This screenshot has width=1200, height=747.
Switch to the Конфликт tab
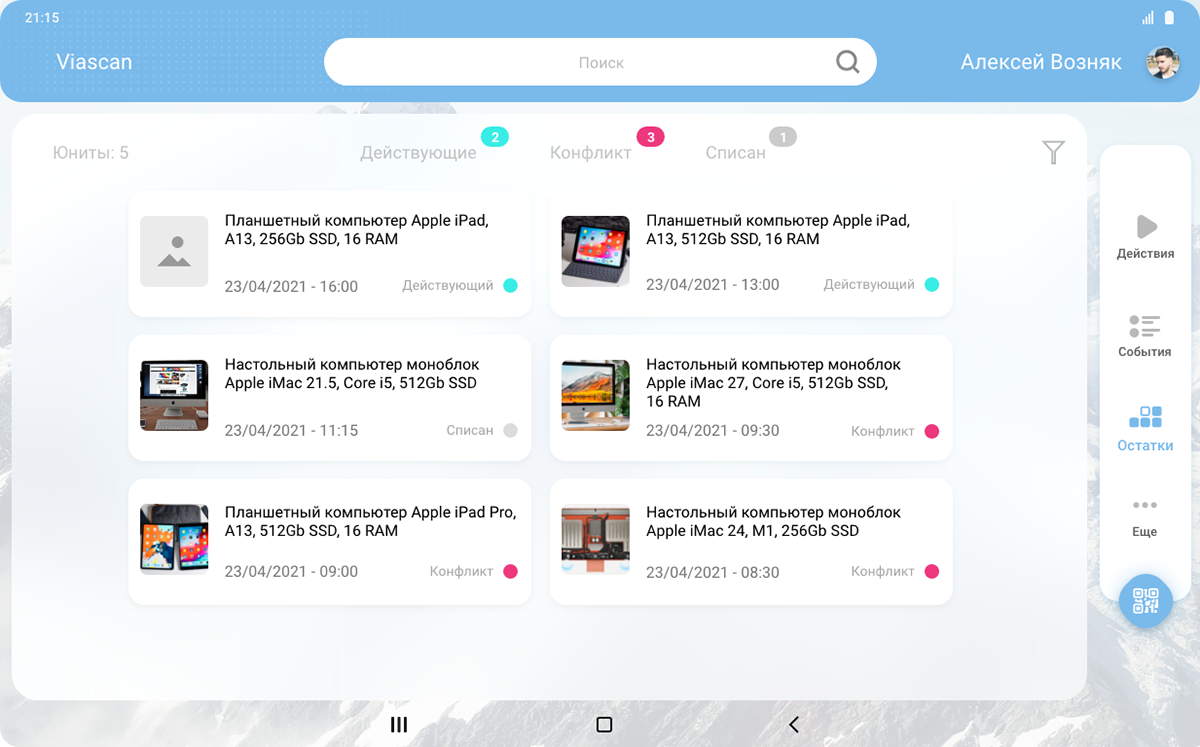tap(590, 153)
